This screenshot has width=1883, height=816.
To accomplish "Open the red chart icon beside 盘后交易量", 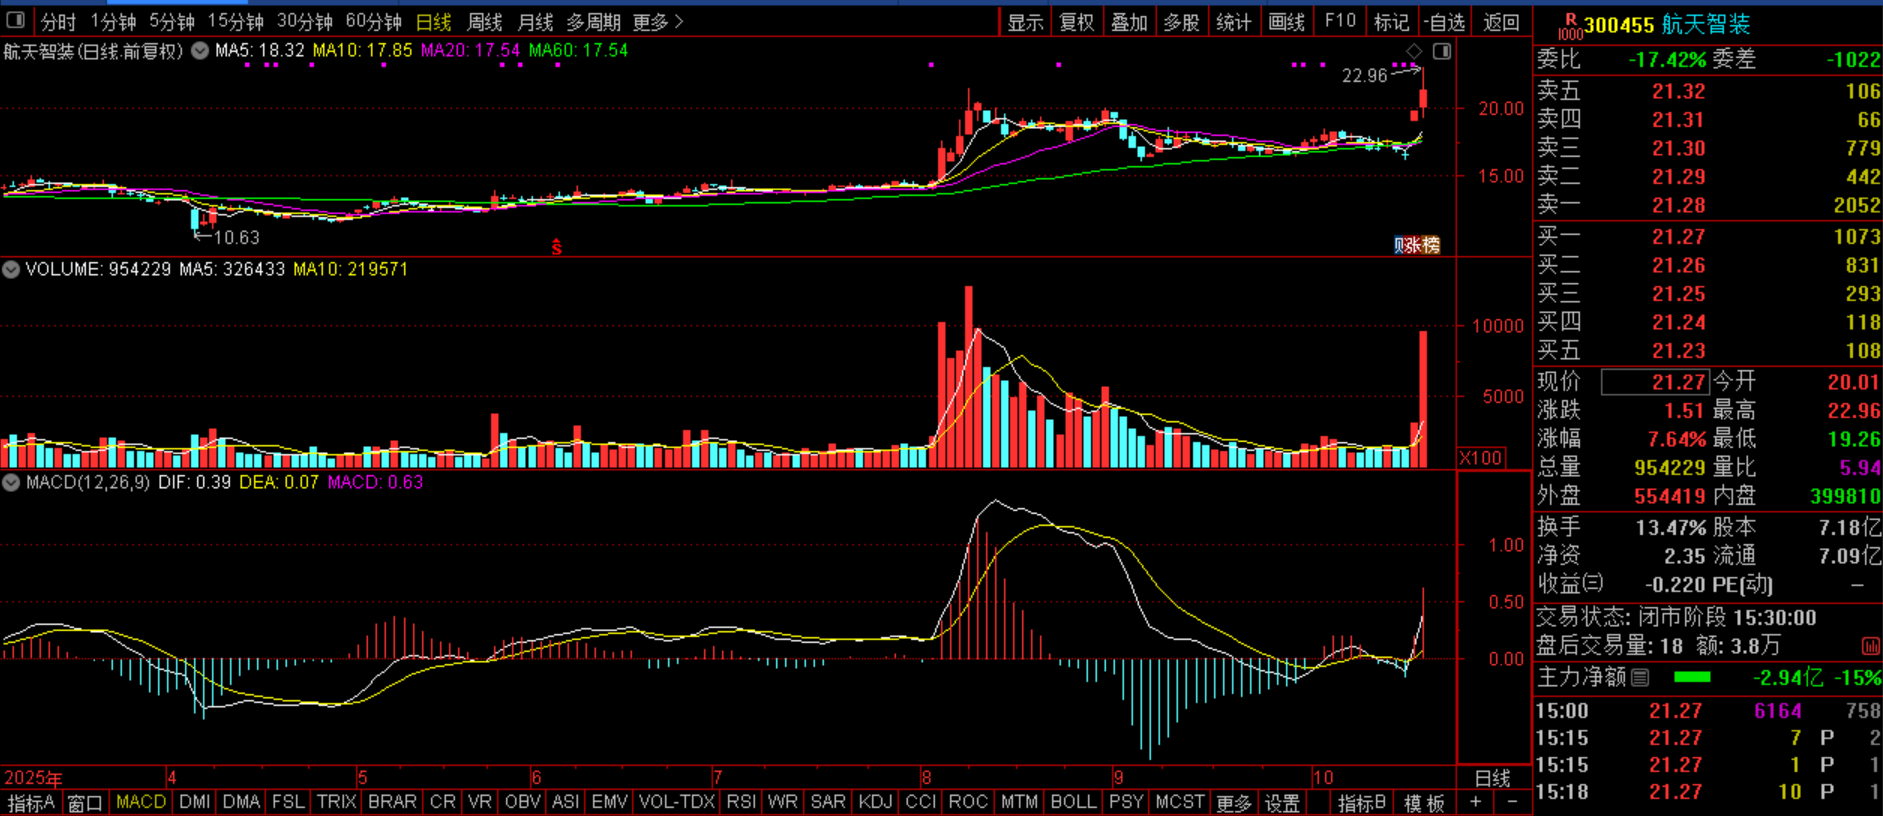I will click(1870, 646).
